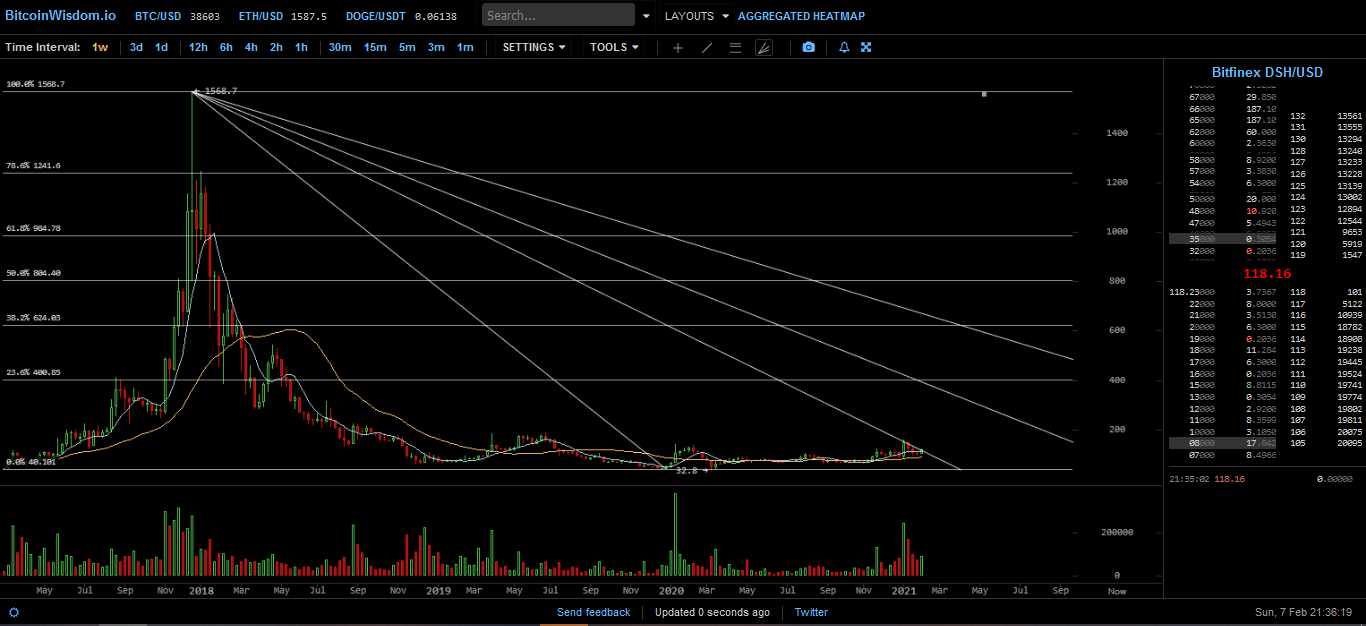
Task: Click the 61.8% 984.78 Fibonacci label
Action: (33, 228)
